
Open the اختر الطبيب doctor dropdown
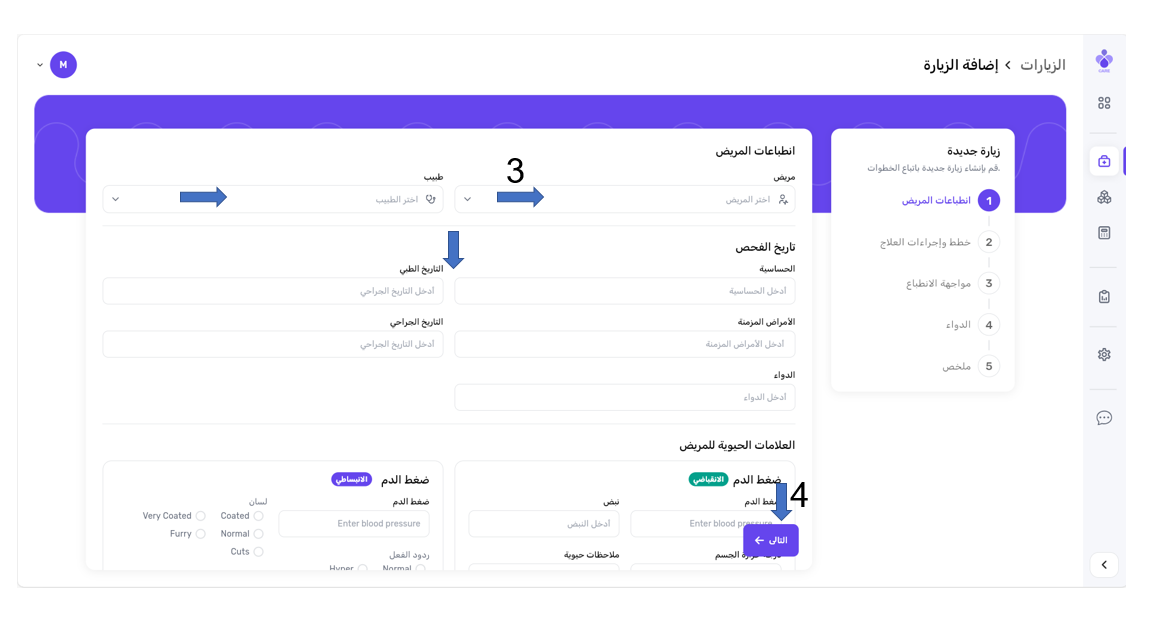[x=272, y=199]
